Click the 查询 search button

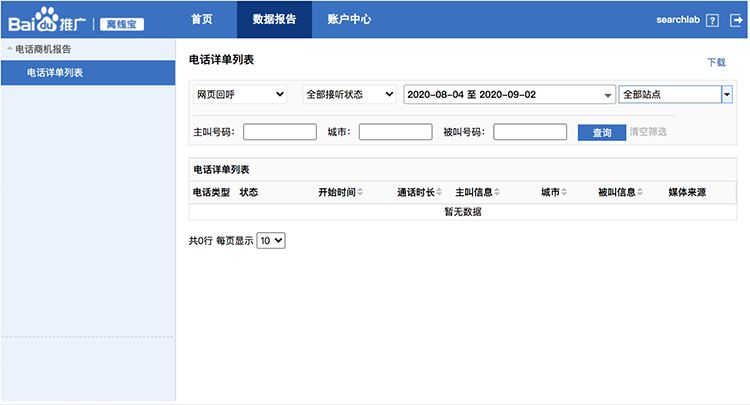point(601,132)
